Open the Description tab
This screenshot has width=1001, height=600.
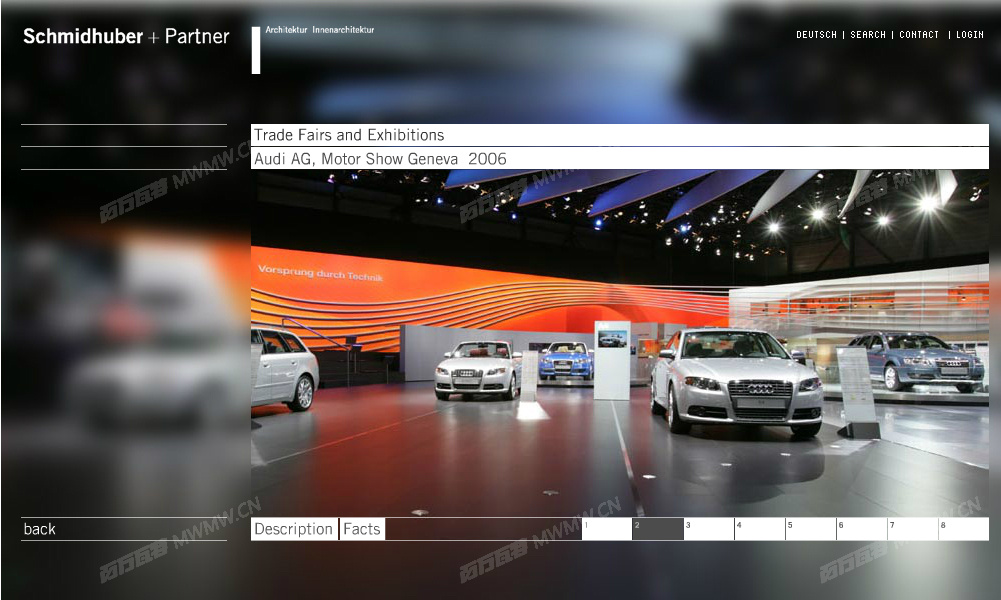(294, 529)
